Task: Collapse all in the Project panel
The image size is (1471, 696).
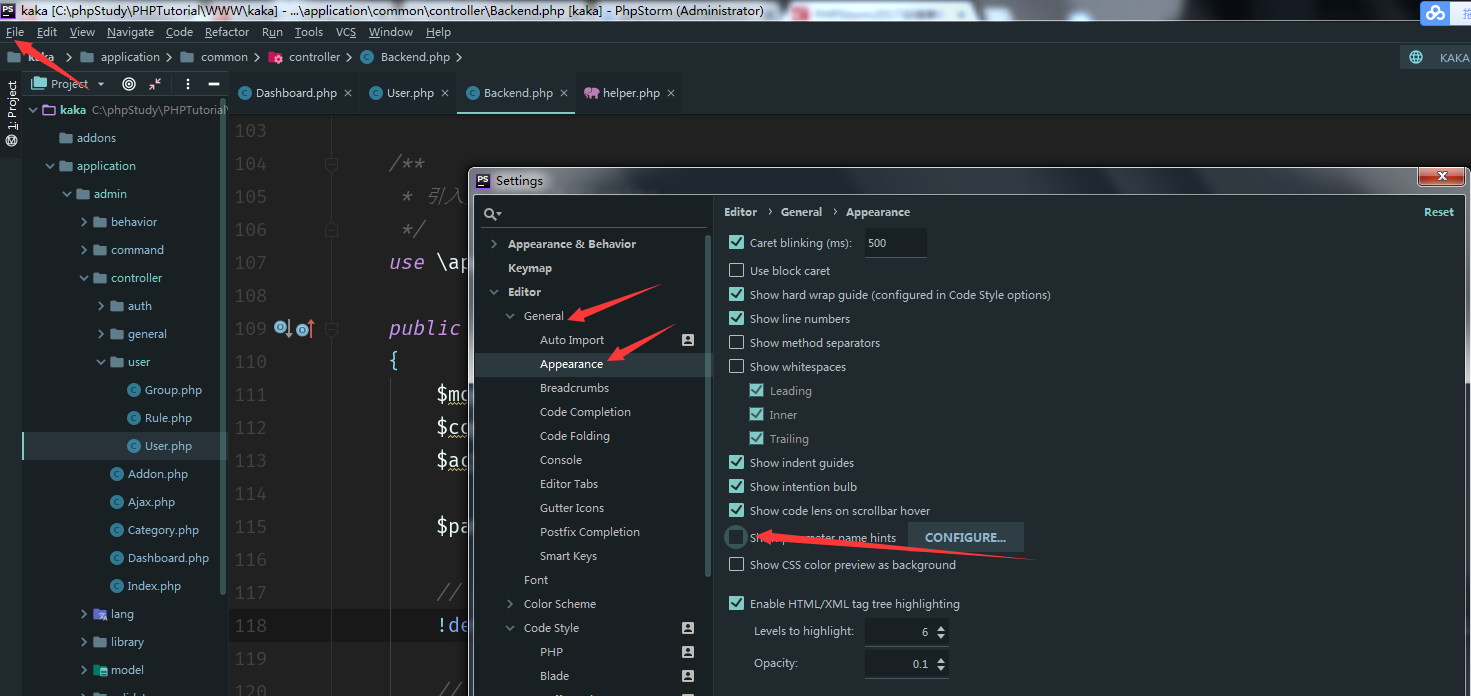Action: point(155,84)
